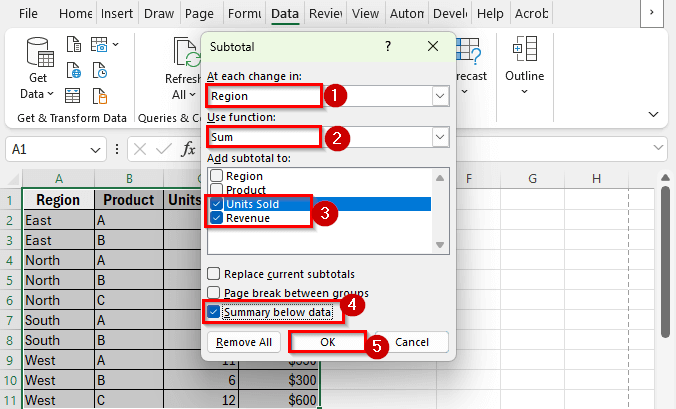Enable Page break between groups
Image resolution: width=676 pixels, height=409 pixels.
[213, 293]
